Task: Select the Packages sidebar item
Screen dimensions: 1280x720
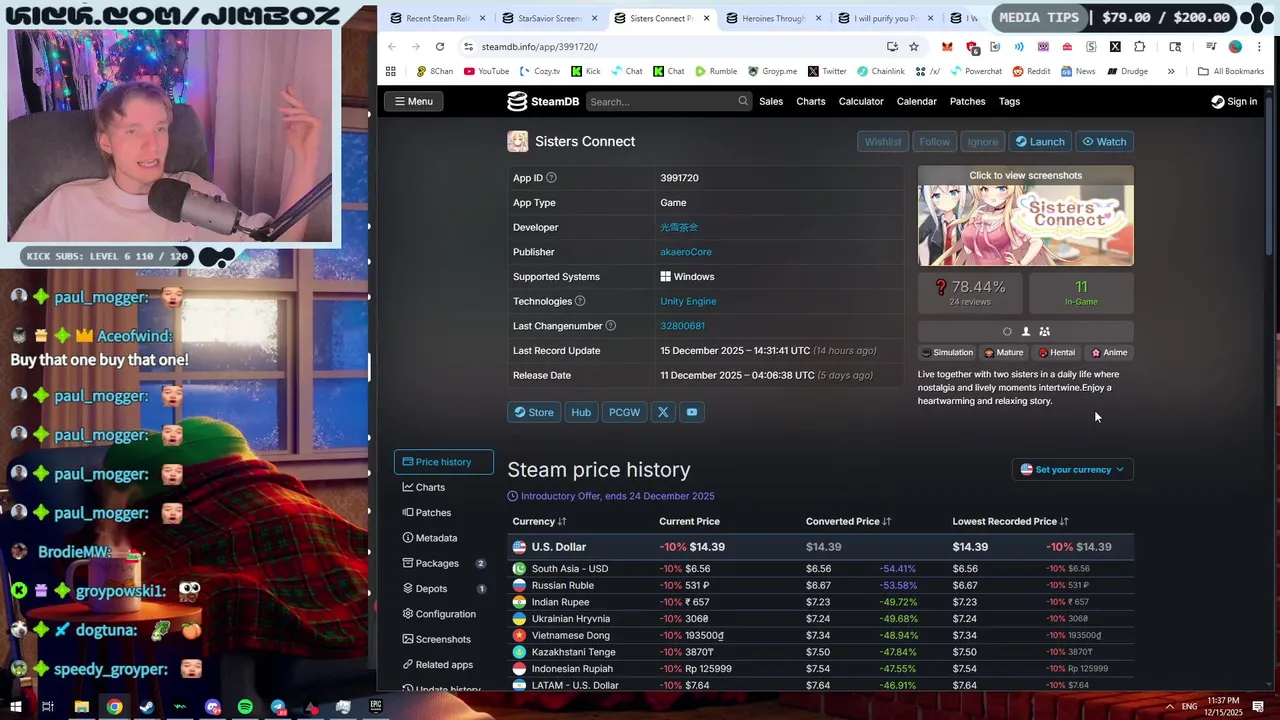Action: [x=444, y=563]
